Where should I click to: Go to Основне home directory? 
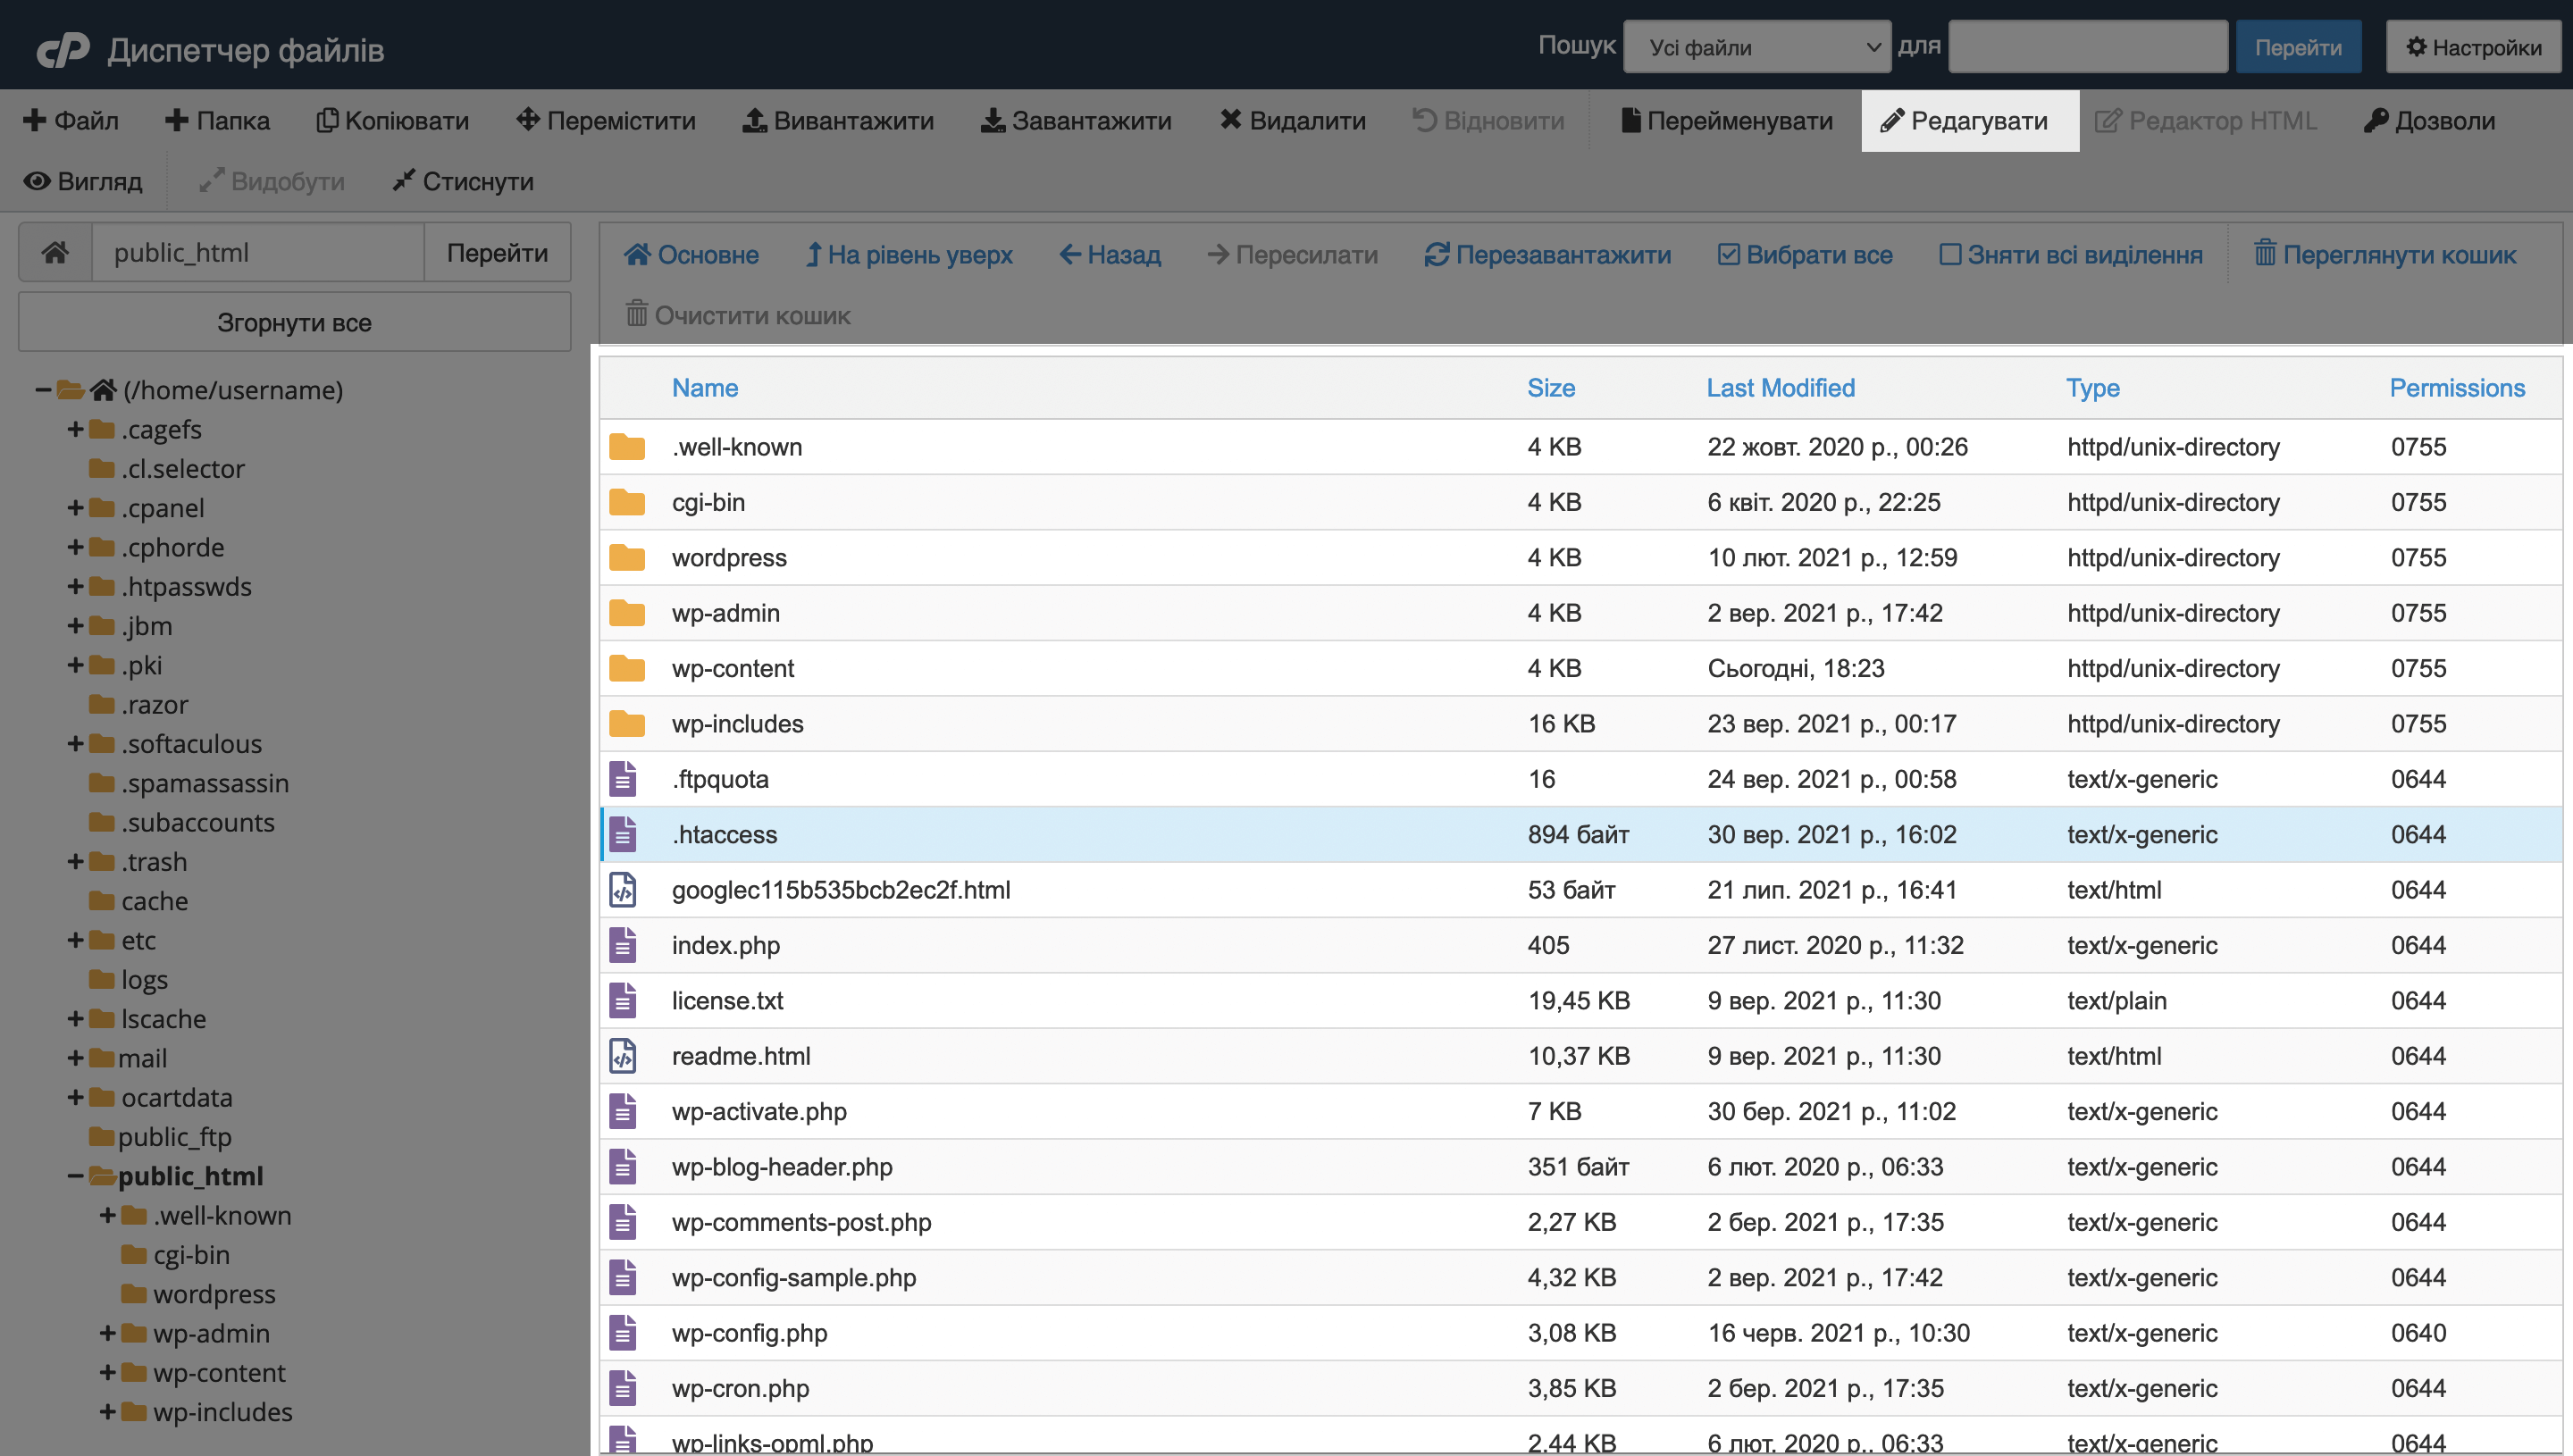(691, 255)
